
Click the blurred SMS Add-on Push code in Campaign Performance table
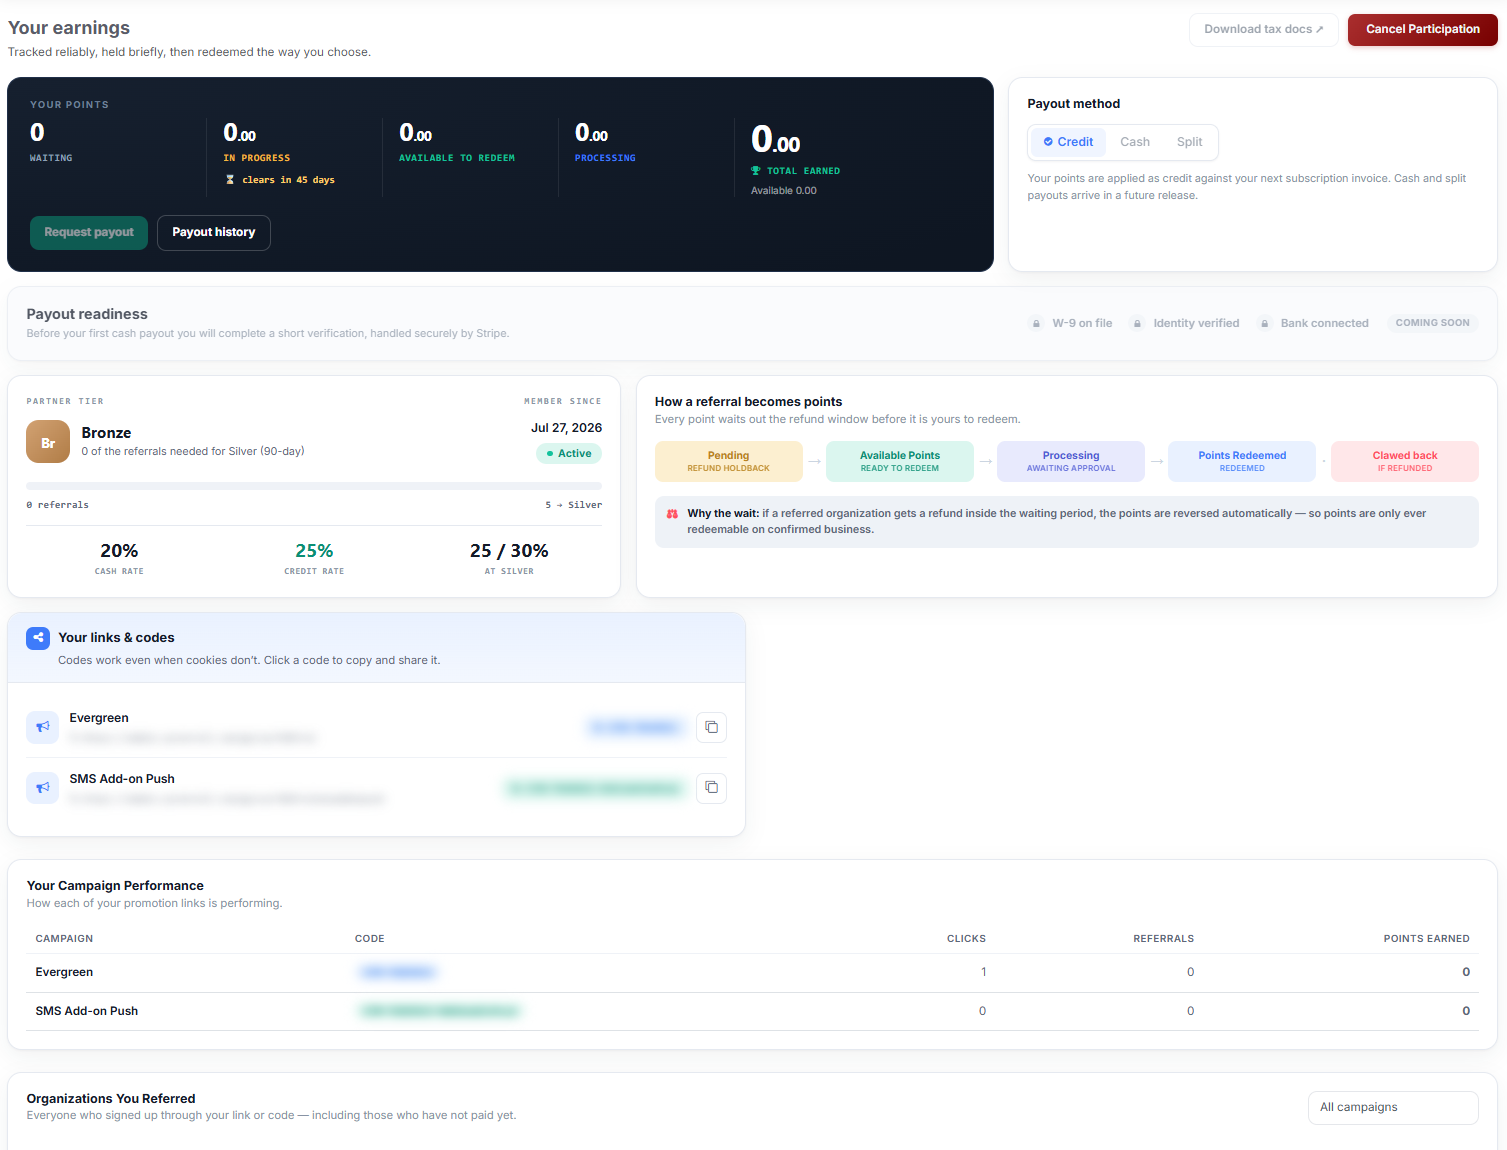point(439,1011)
